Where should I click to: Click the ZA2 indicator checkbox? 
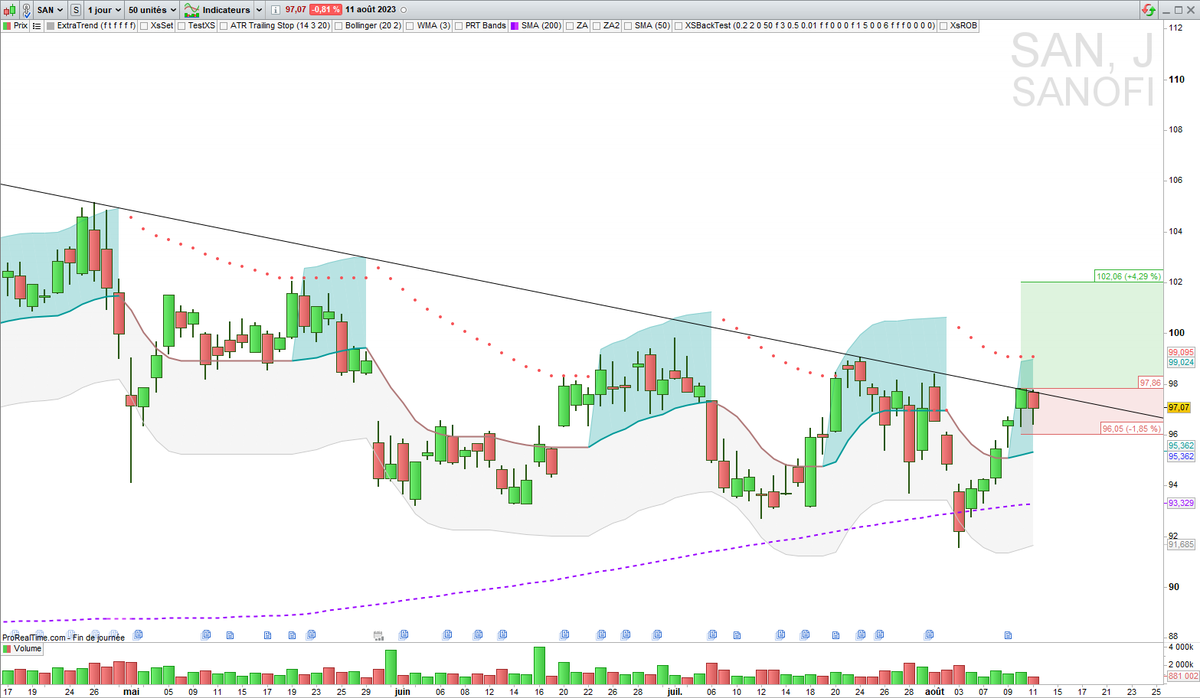click(x=596, y=25)
